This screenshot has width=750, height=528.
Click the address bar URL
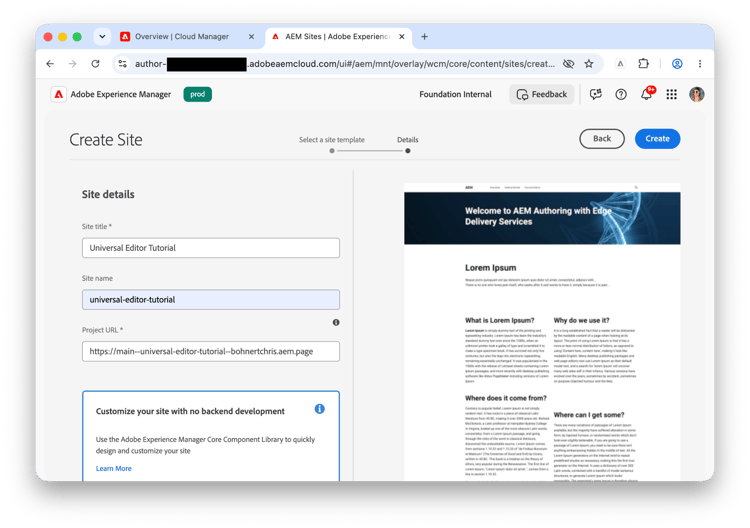[344, 64]
